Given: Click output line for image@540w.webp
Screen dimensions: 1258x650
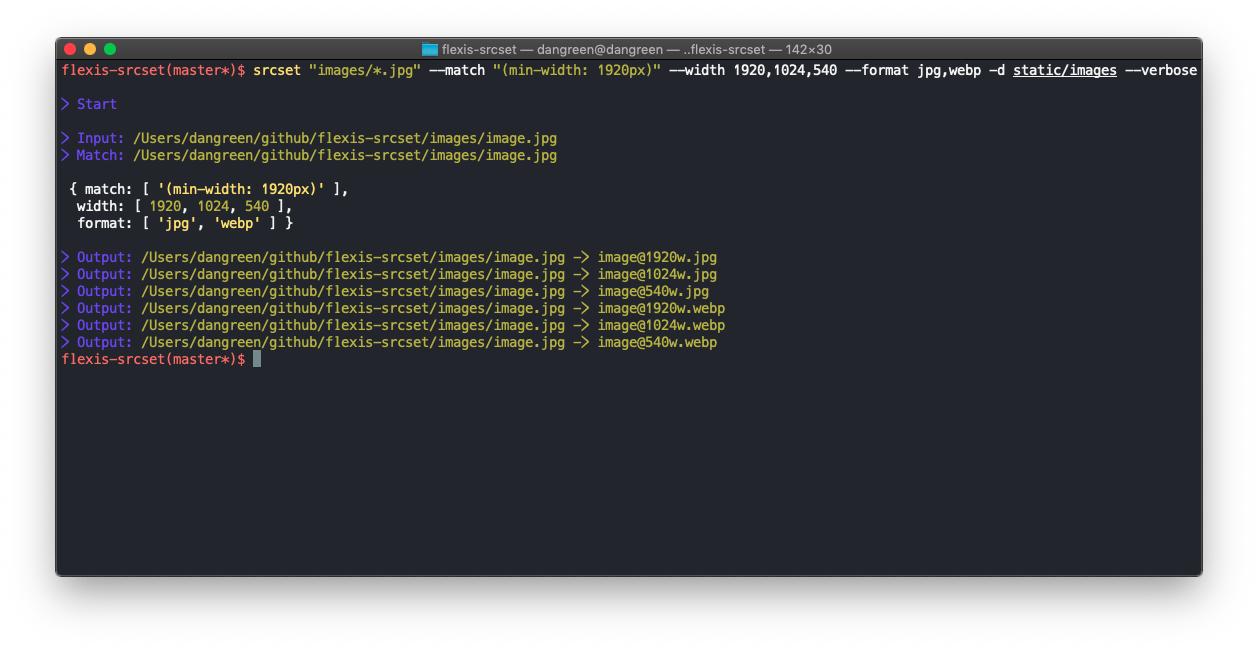Looking at the screenshot, I should point(389,342).
